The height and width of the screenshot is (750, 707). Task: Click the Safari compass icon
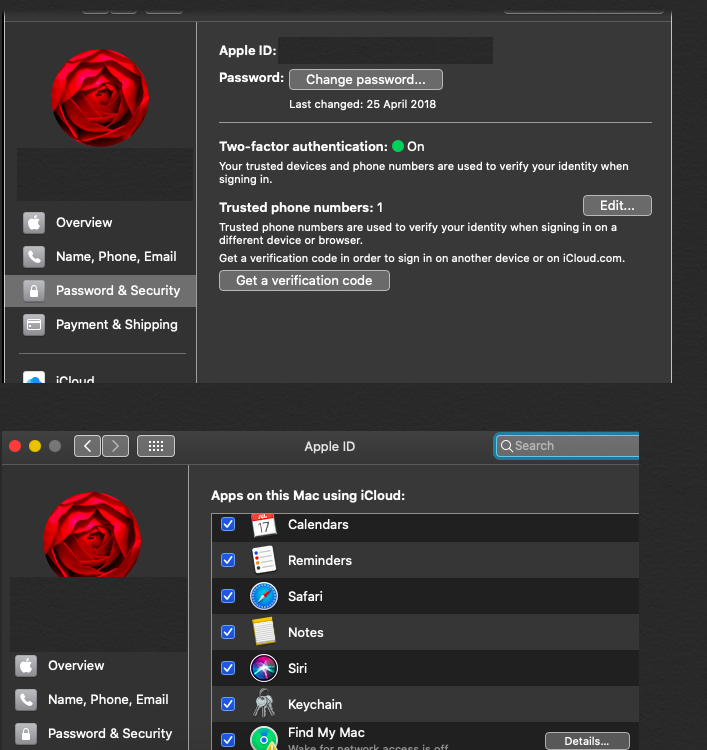point(264,596)
